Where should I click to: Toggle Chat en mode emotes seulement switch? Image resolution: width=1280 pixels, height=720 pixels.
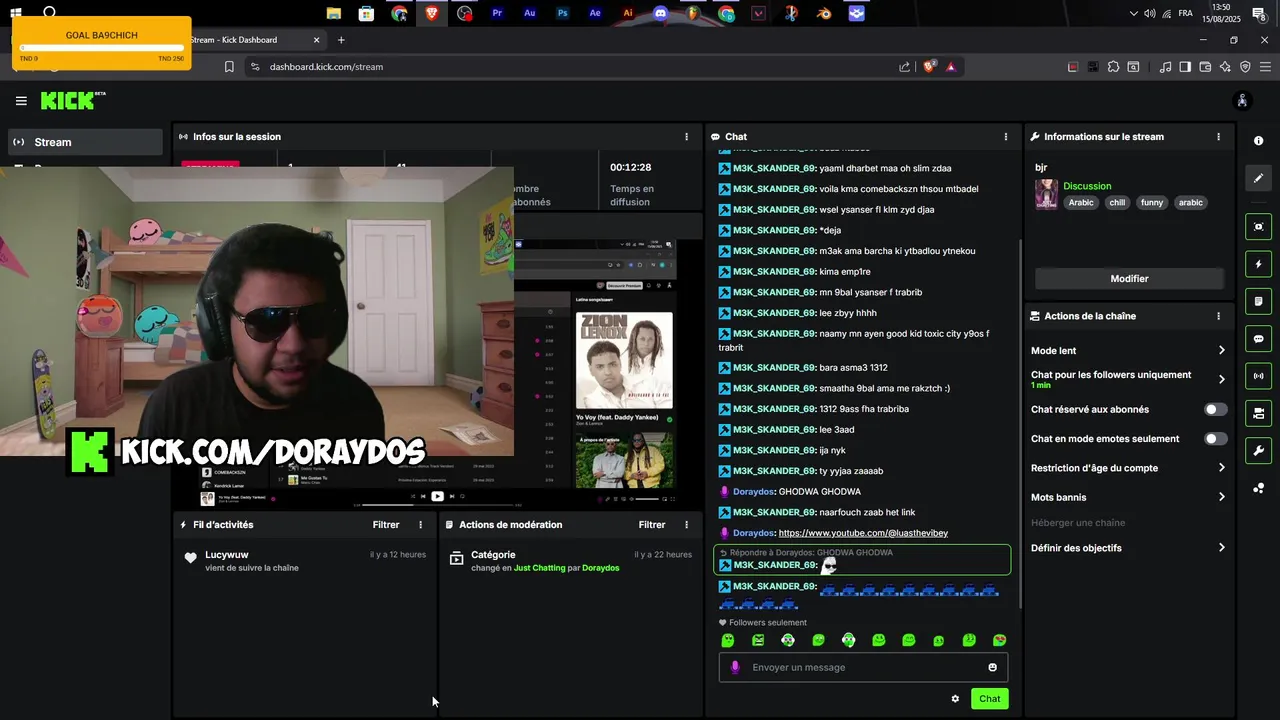(1215, 439)
